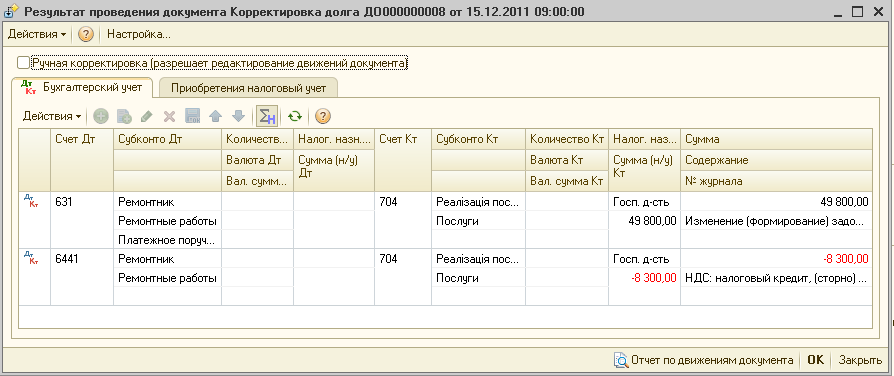Click the Сумма column header
Viewport: 894px width, 376px height.
pos(776,139)
